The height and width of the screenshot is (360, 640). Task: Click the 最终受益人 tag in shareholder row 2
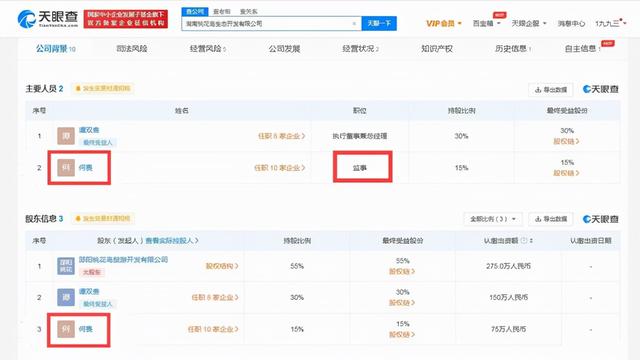pos(97,304)
